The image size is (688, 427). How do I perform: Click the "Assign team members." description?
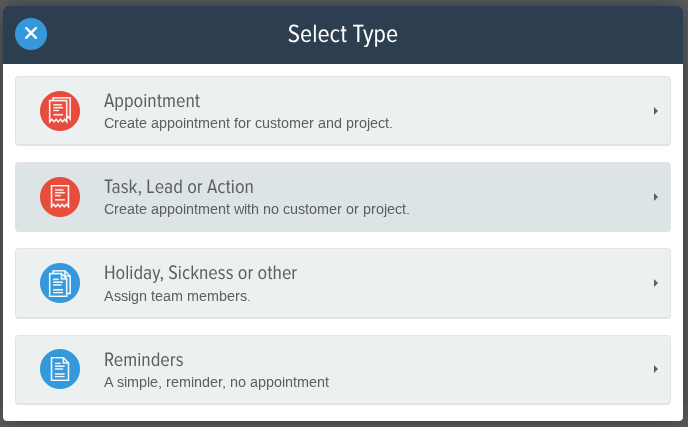coord(177,296)
